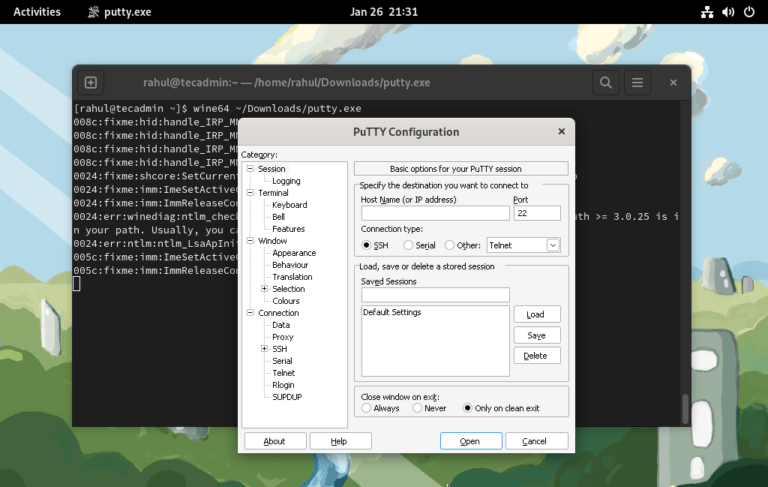Open the Telnet connection type dropdown
768x487 pixels.
(553, 245)
